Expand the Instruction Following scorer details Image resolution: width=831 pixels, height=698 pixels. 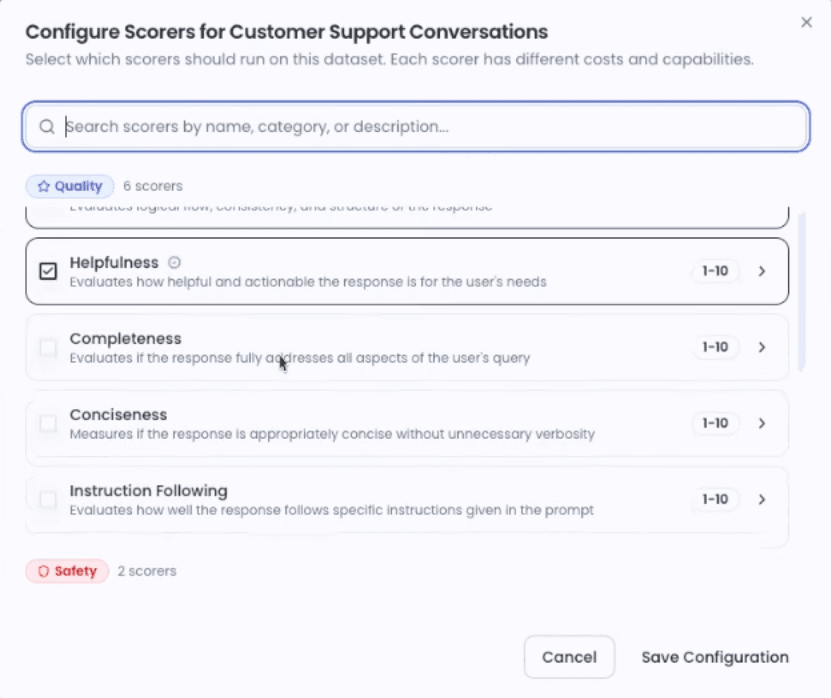762,498
